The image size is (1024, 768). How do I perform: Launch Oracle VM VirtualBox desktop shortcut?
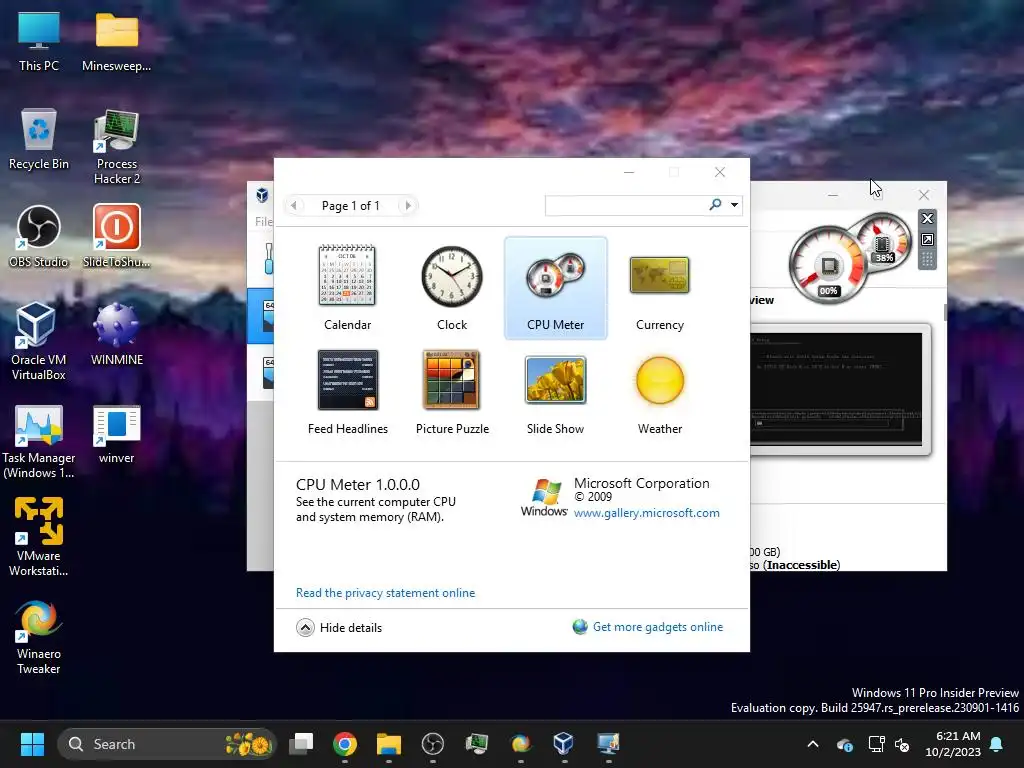coord(39,342)
